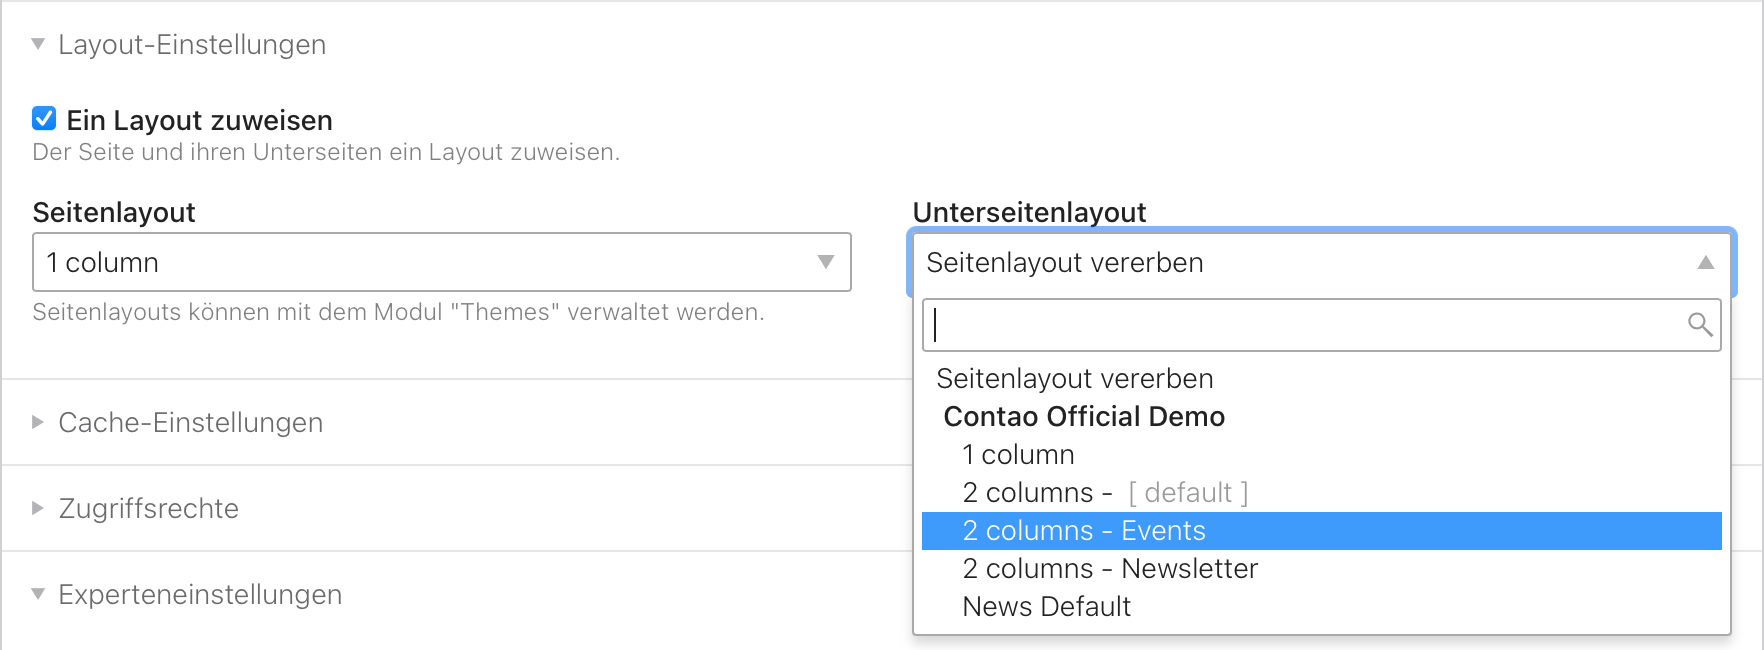This screenshot has height=650, width=1764.
Task: Click the 'Seitenlayout' field label
Action: pos(114,212)
